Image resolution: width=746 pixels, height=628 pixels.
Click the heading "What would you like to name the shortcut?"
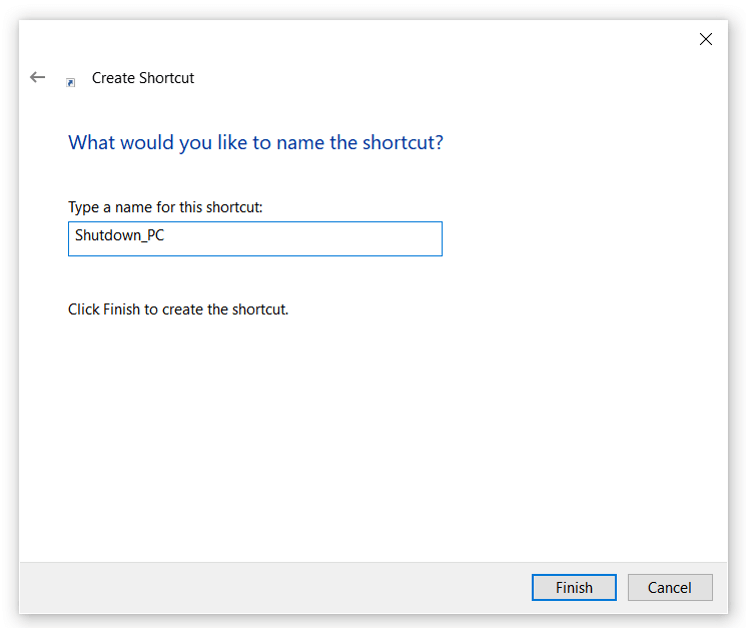pyautogui.click(x=255, y=142)
